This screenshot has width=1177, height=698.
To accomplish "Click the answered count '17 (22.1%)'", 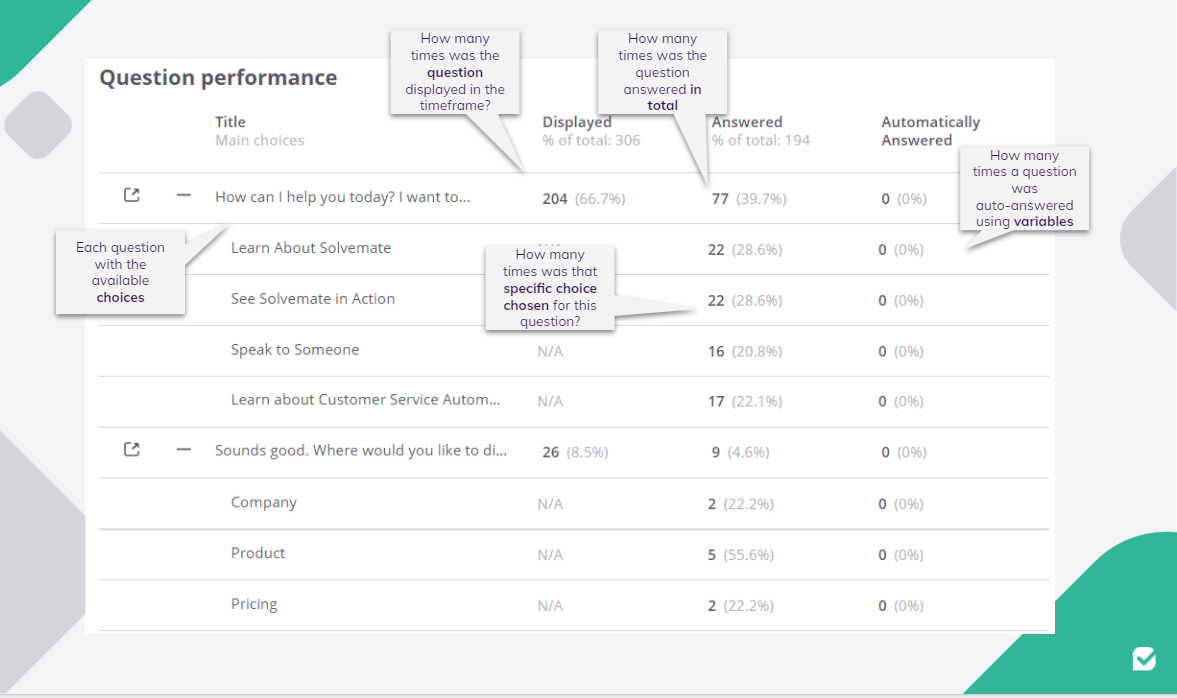I will tap(745, 402).
